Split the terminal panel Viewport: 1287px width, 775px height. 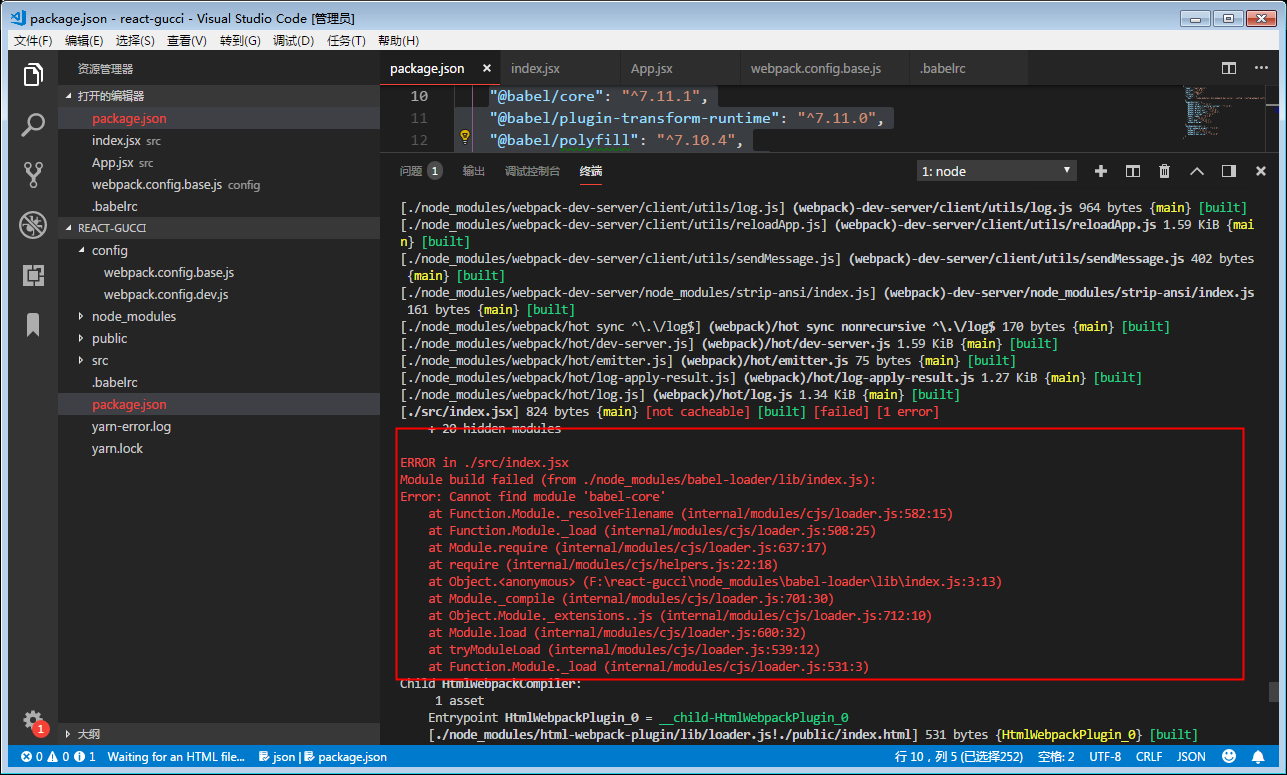tap(1133, 171)
